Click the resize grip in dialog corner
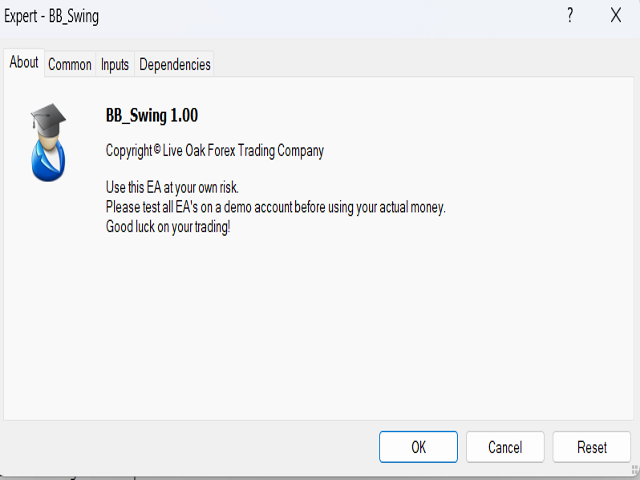The width and height of the screenshot is (640, 480). pos(635,470)
